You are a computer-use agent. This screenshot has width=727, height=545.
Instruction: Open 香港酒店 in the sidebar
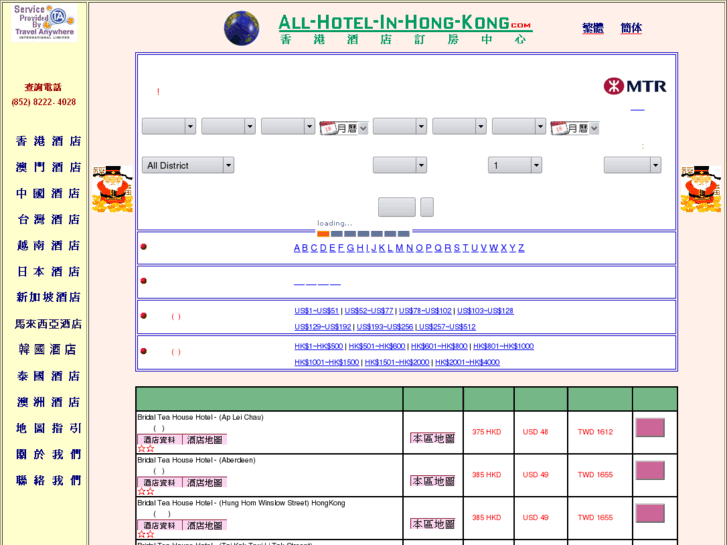click(48, 141)
